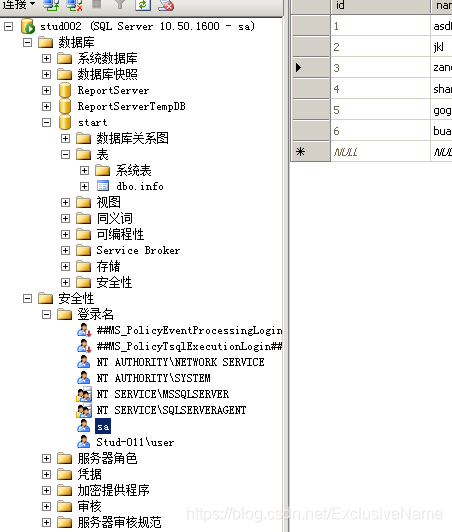Click the ##MS_PolicyTsqlExecutionLogin## disabled login icon
Image resolution: width=452 pixels, height=532 pixels.
(x=84, y=346)
